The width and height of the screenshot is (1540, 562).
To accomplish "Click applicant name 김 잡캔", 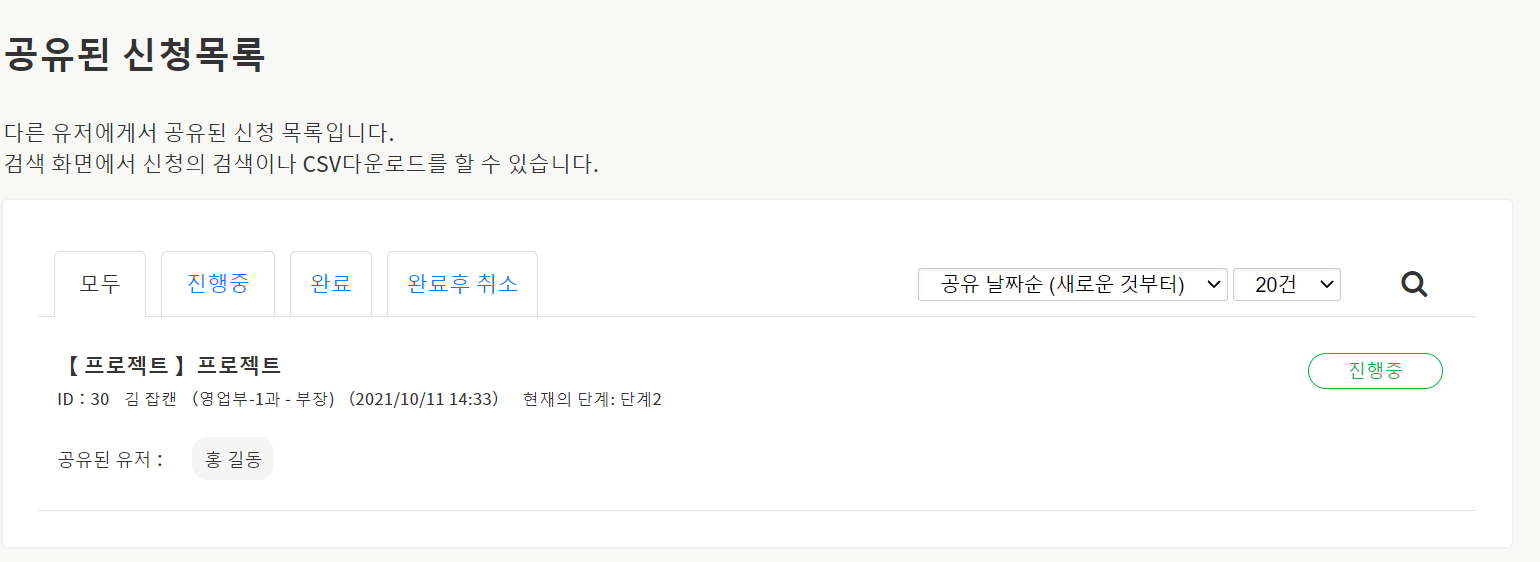I will (x=151, y=400).
